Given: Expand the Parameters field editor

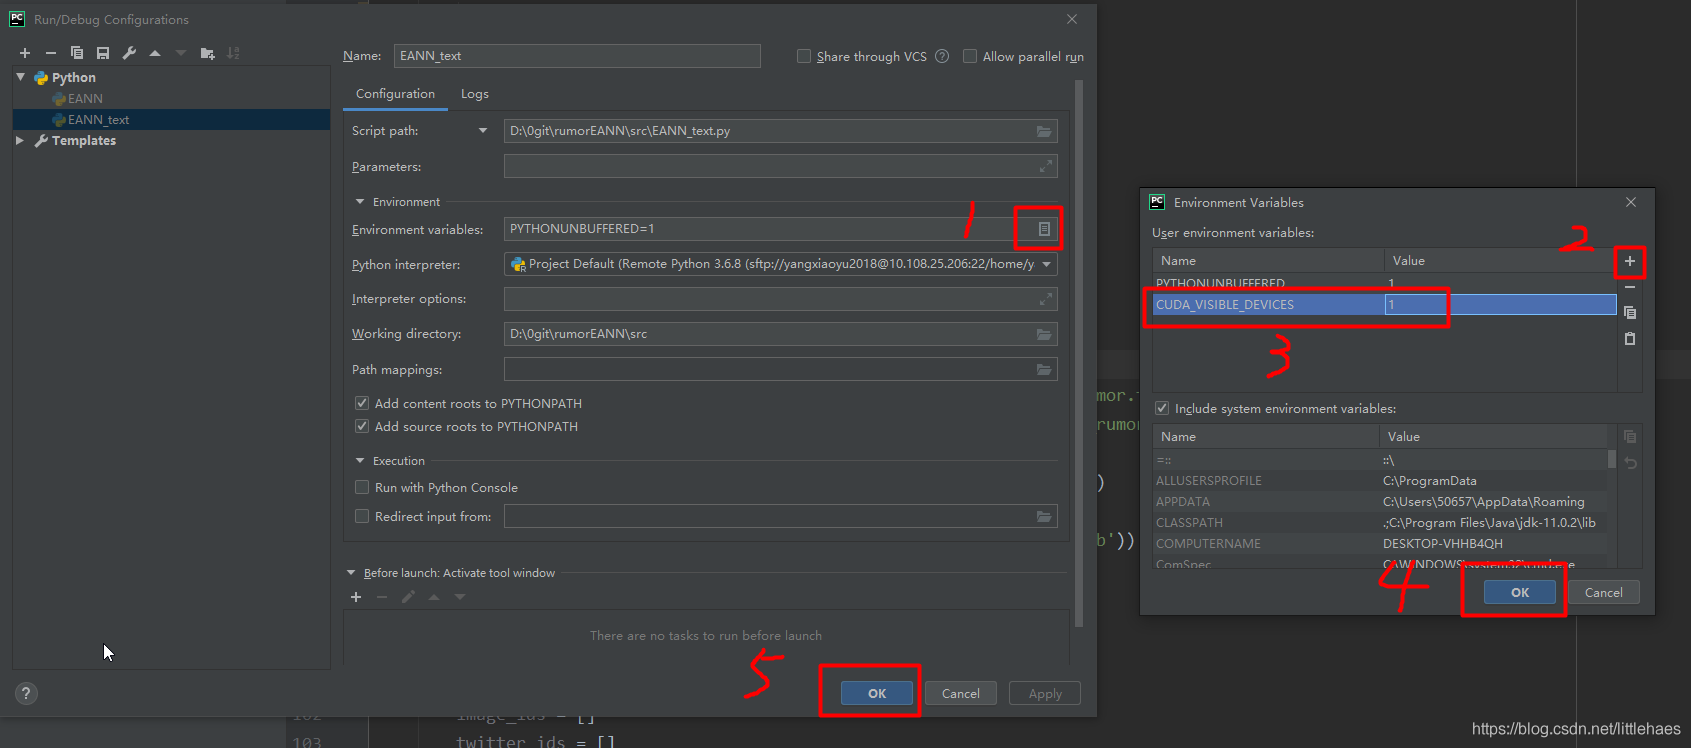Looking at the screenshot, I should pyautogui.click(x=1046, y=166).
